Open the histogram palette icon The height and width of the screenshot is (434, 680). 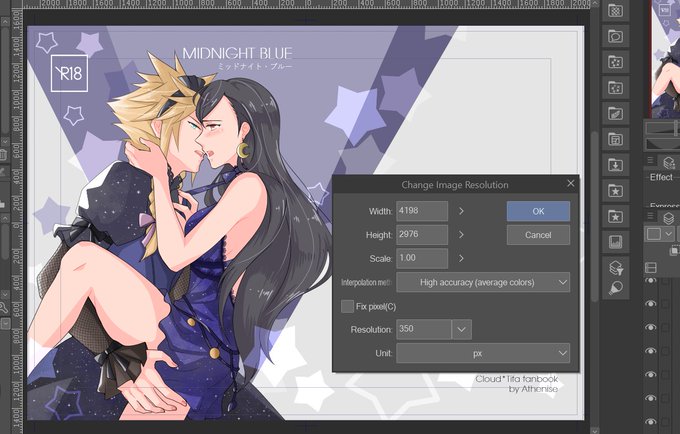click(x=615, y=242)
